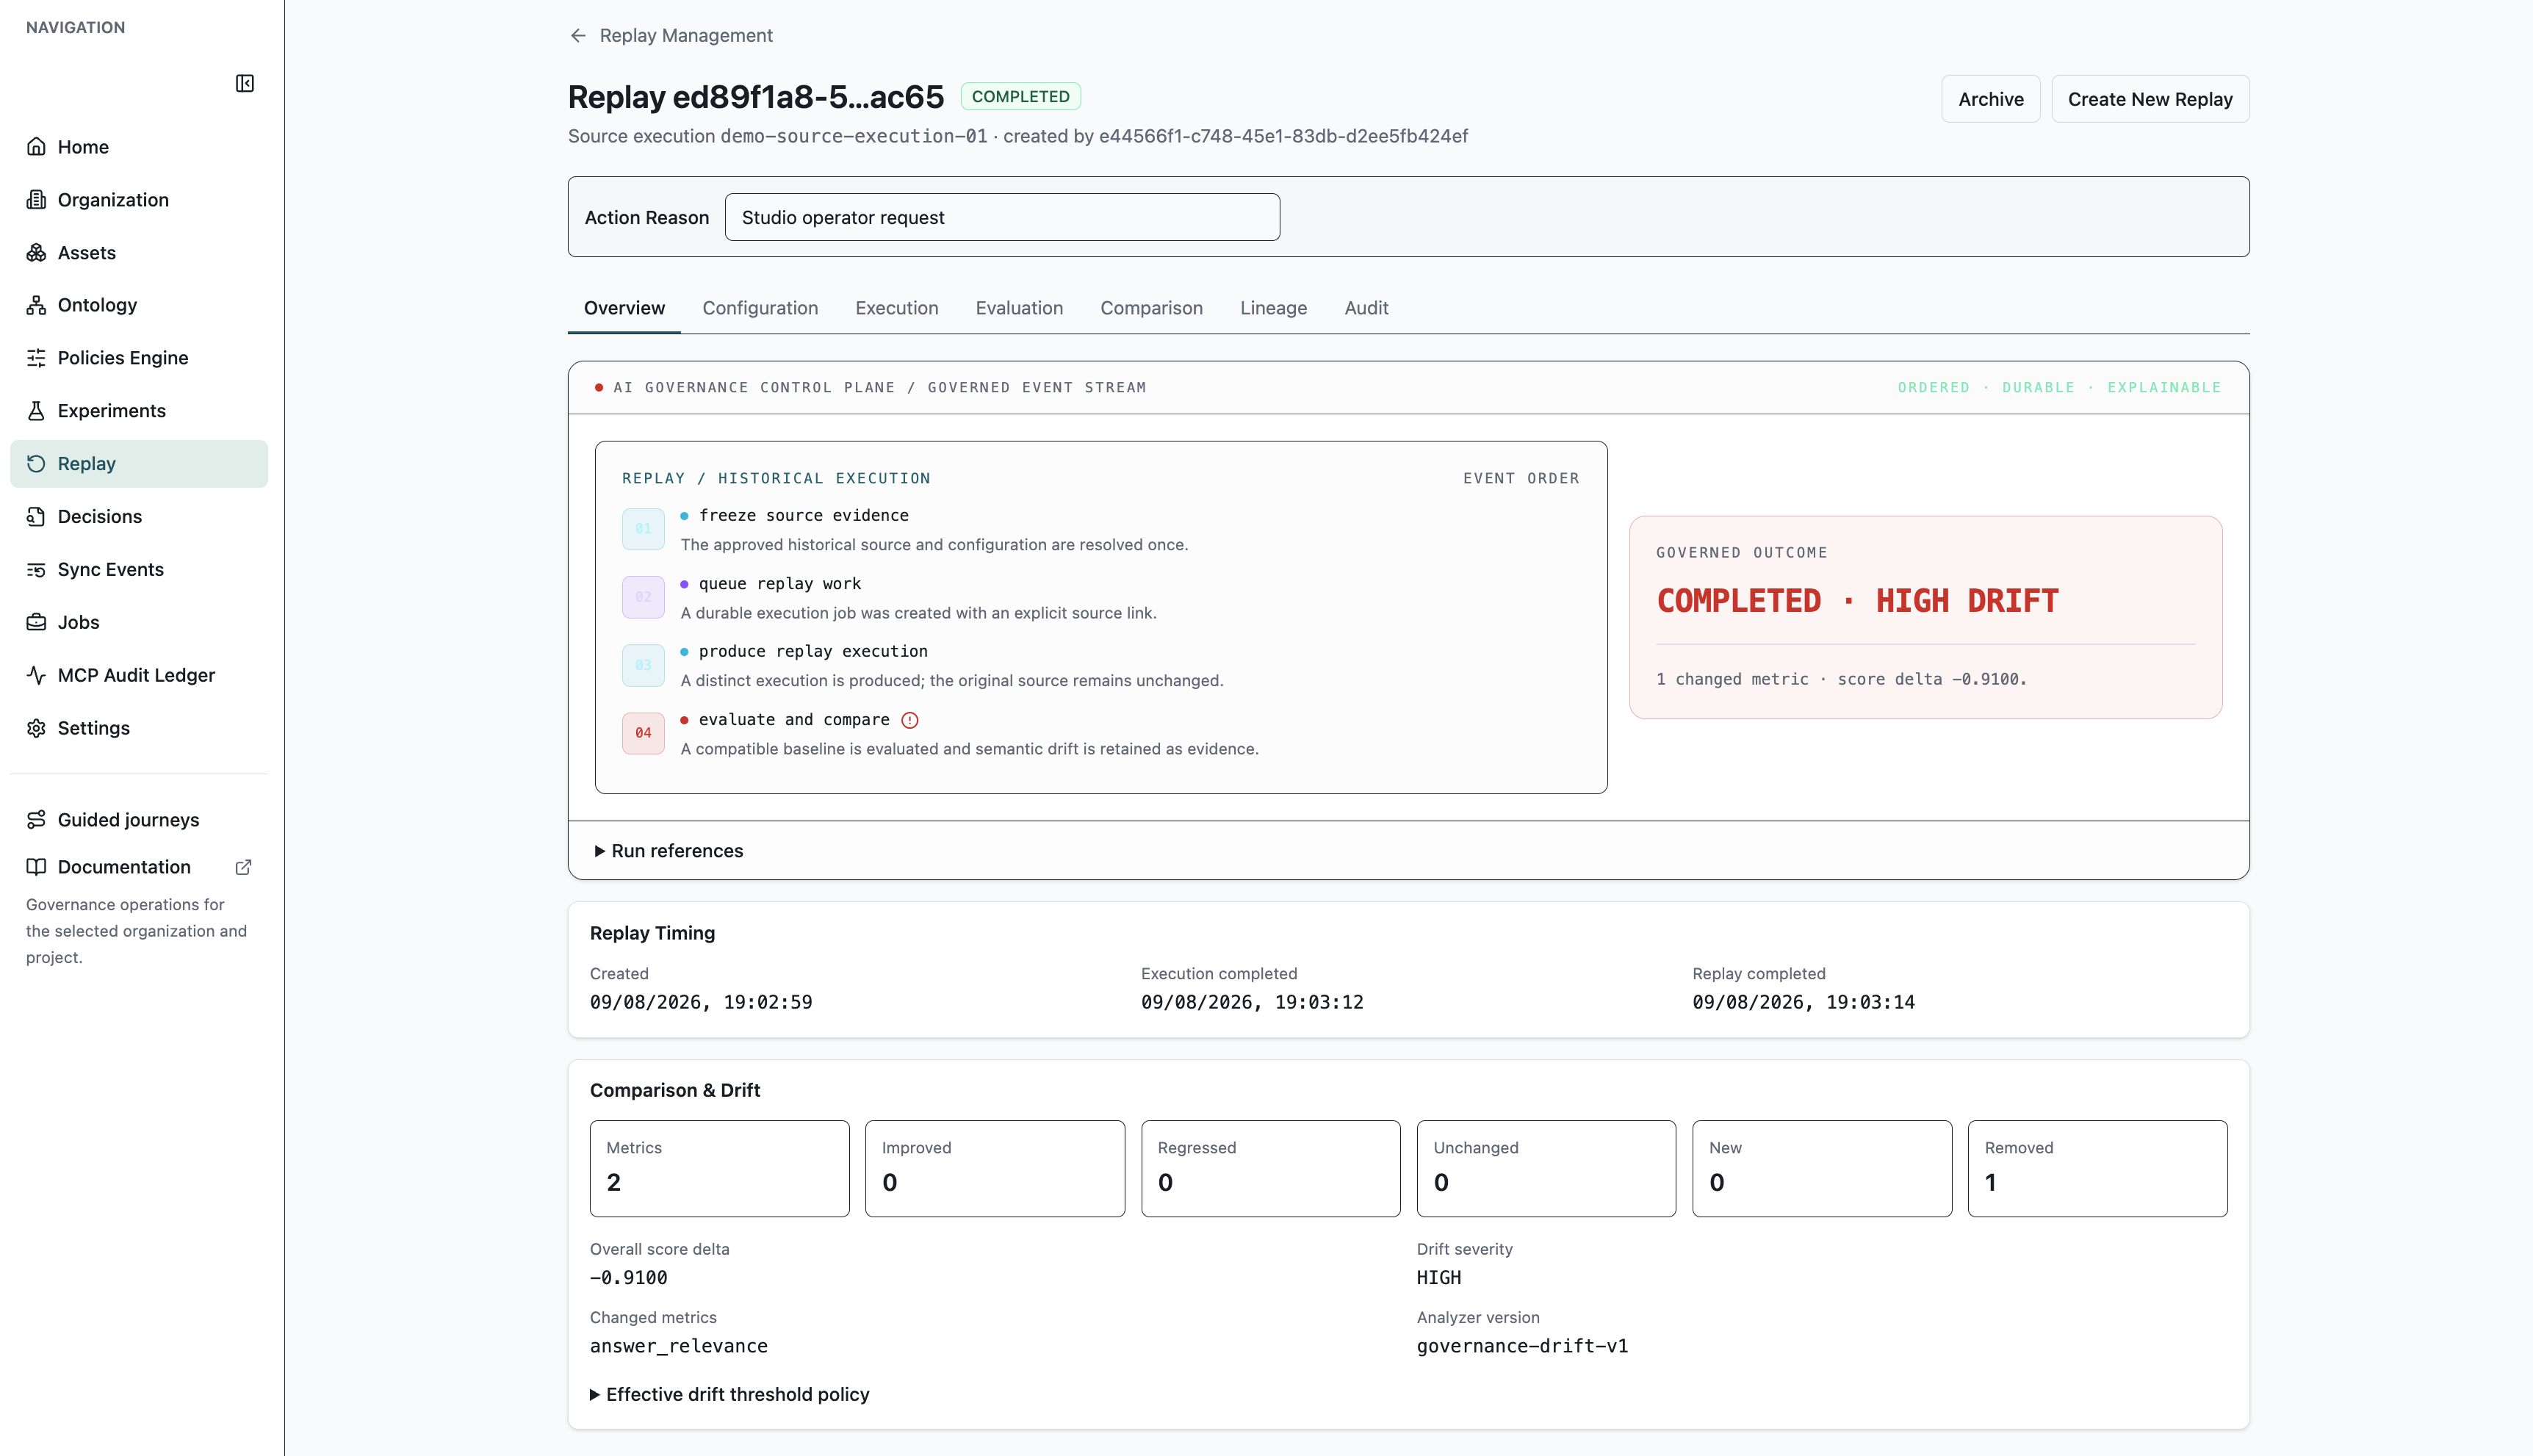Click the answer_relevance changed metric value
Screen dimensions: 2533x1456
[679, 1346]
